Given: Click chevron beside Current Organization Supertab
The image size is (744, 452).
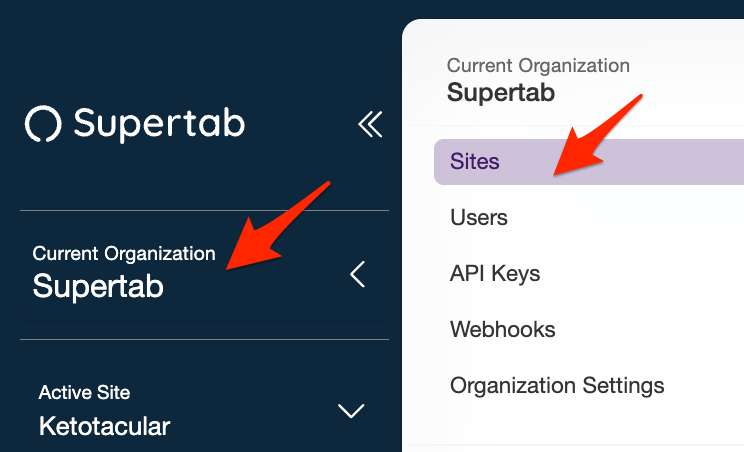Looking at the screenshot, I should [x=357, y=274].
